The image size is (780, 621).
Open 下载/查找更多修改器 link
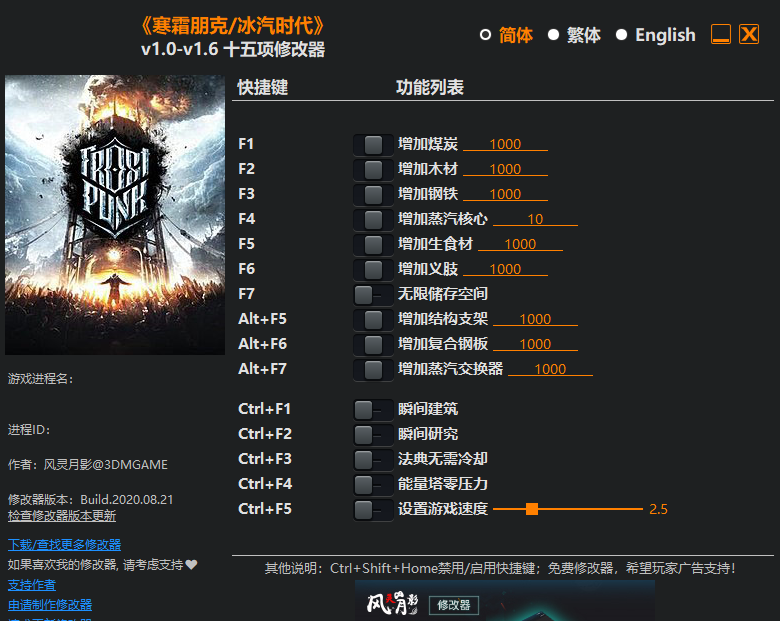pyautogui.click(x=65, y=545)
